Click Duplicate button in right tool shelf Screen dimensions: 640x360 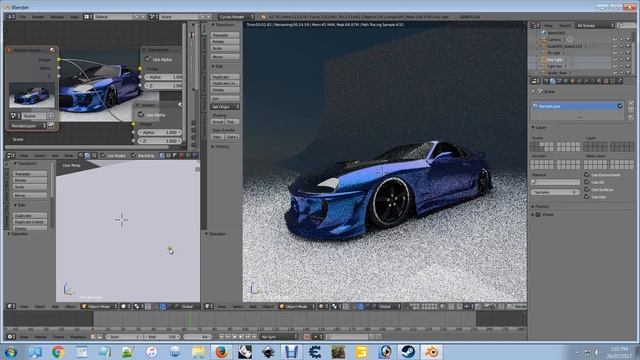click(x=225, y=77)
